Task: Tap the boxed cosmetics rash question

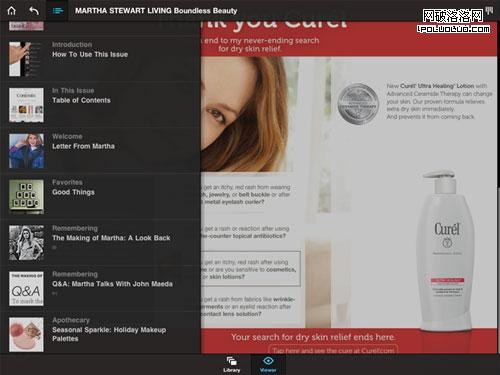Action: 251,269
